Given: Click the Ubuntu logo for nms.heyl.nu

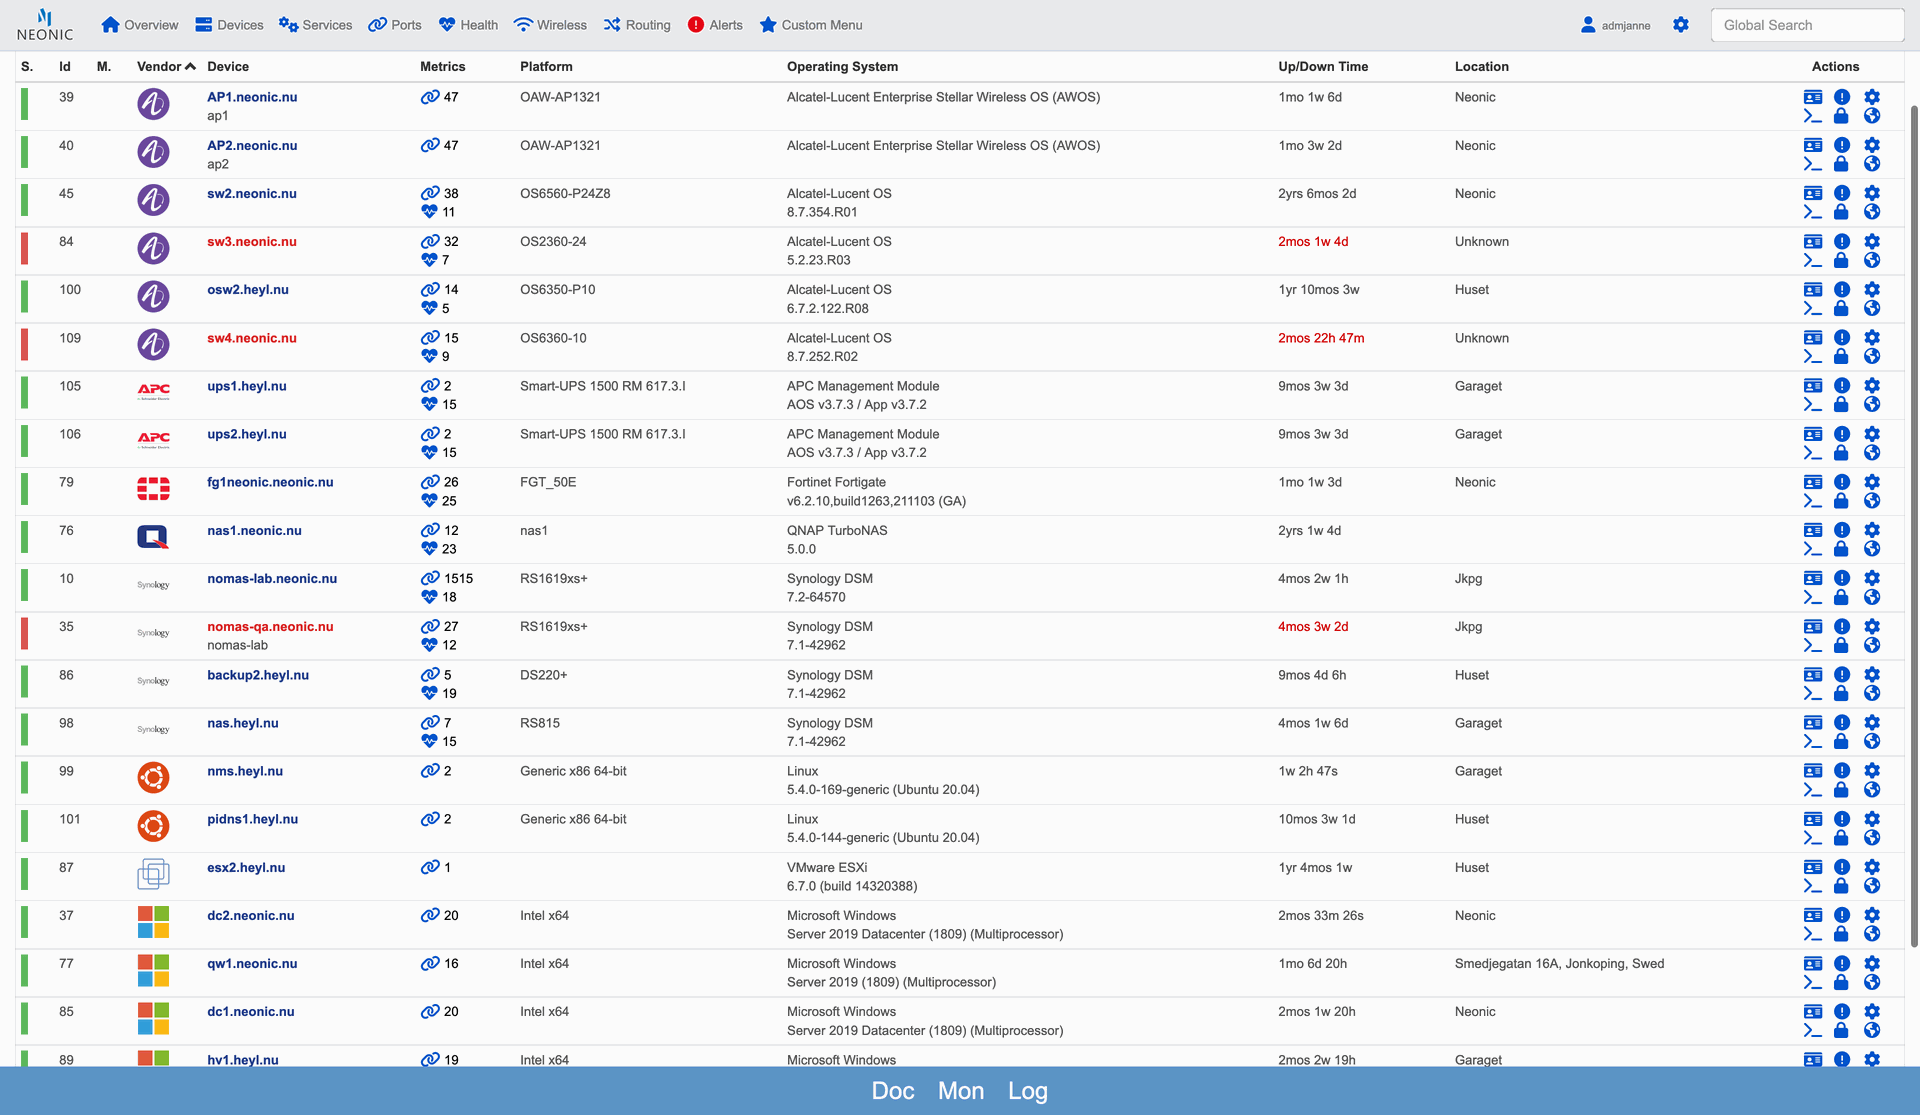Looking at the screenshot, I should point(153,778).
